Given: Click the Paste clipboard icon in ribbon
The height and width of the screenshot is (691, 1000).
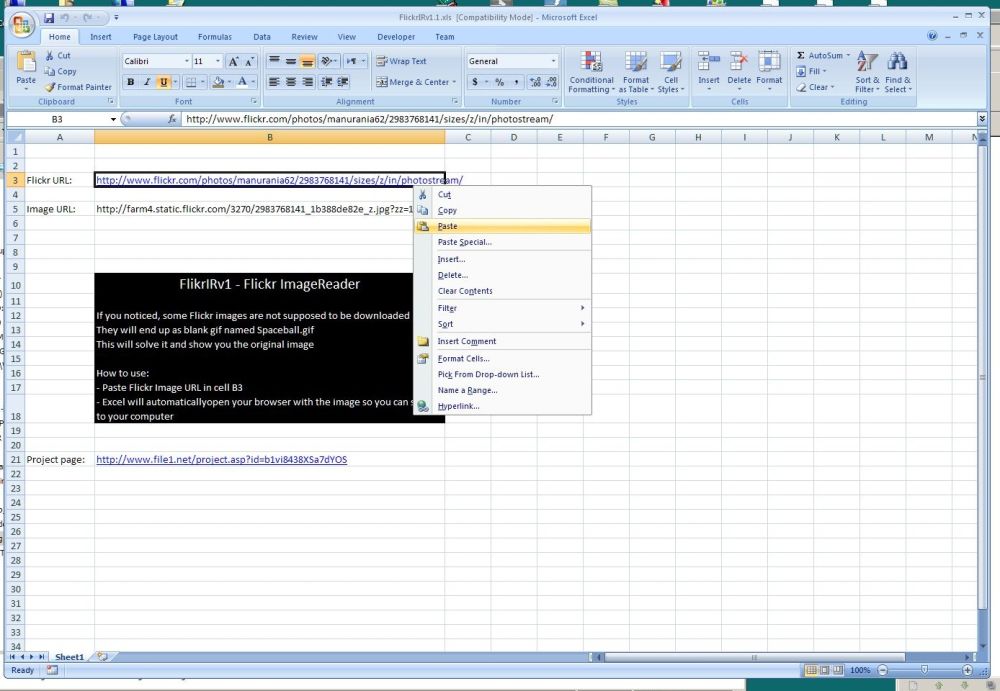Looking at the screenshot, I should tap(26, 62).
